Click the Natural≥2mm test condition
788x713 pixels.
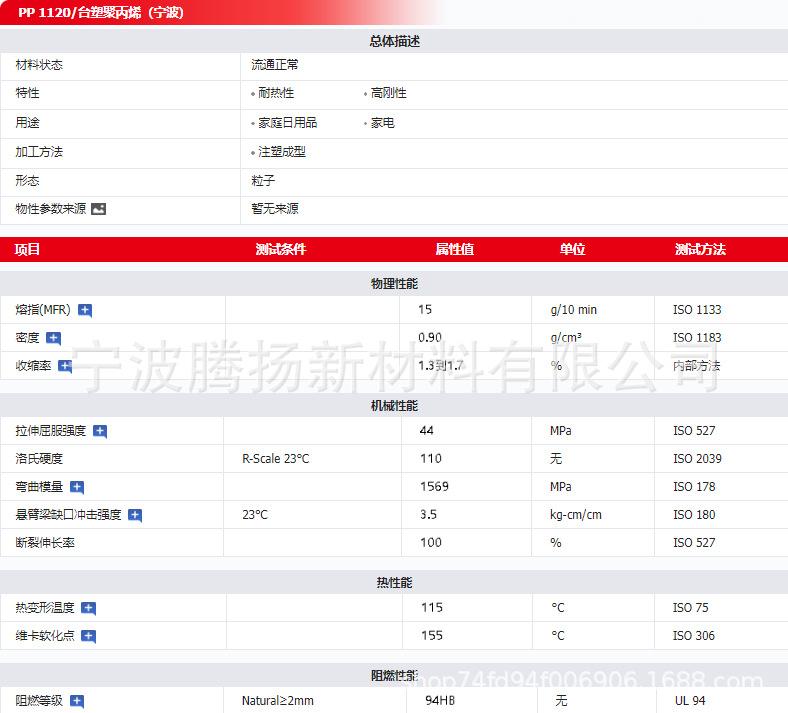(x=278, y=700)
